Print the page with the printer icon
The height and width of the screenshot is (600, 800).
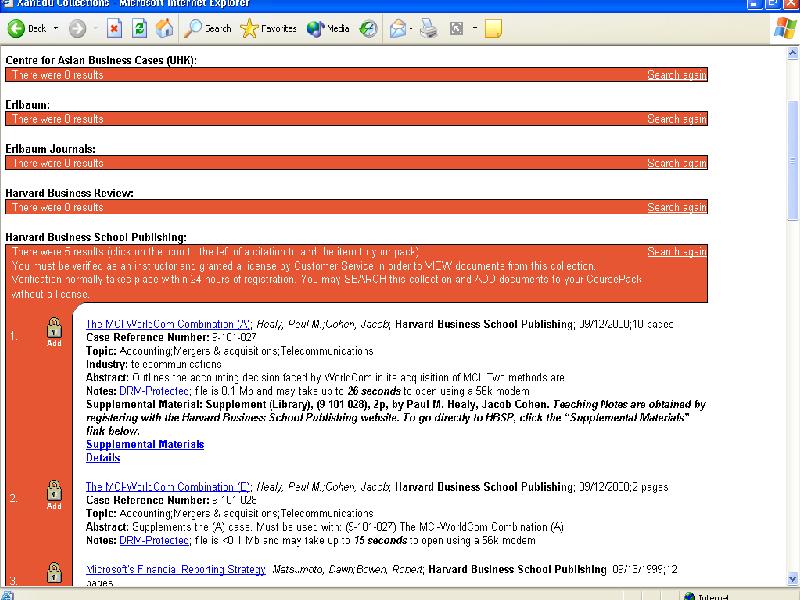coord(429,29)
